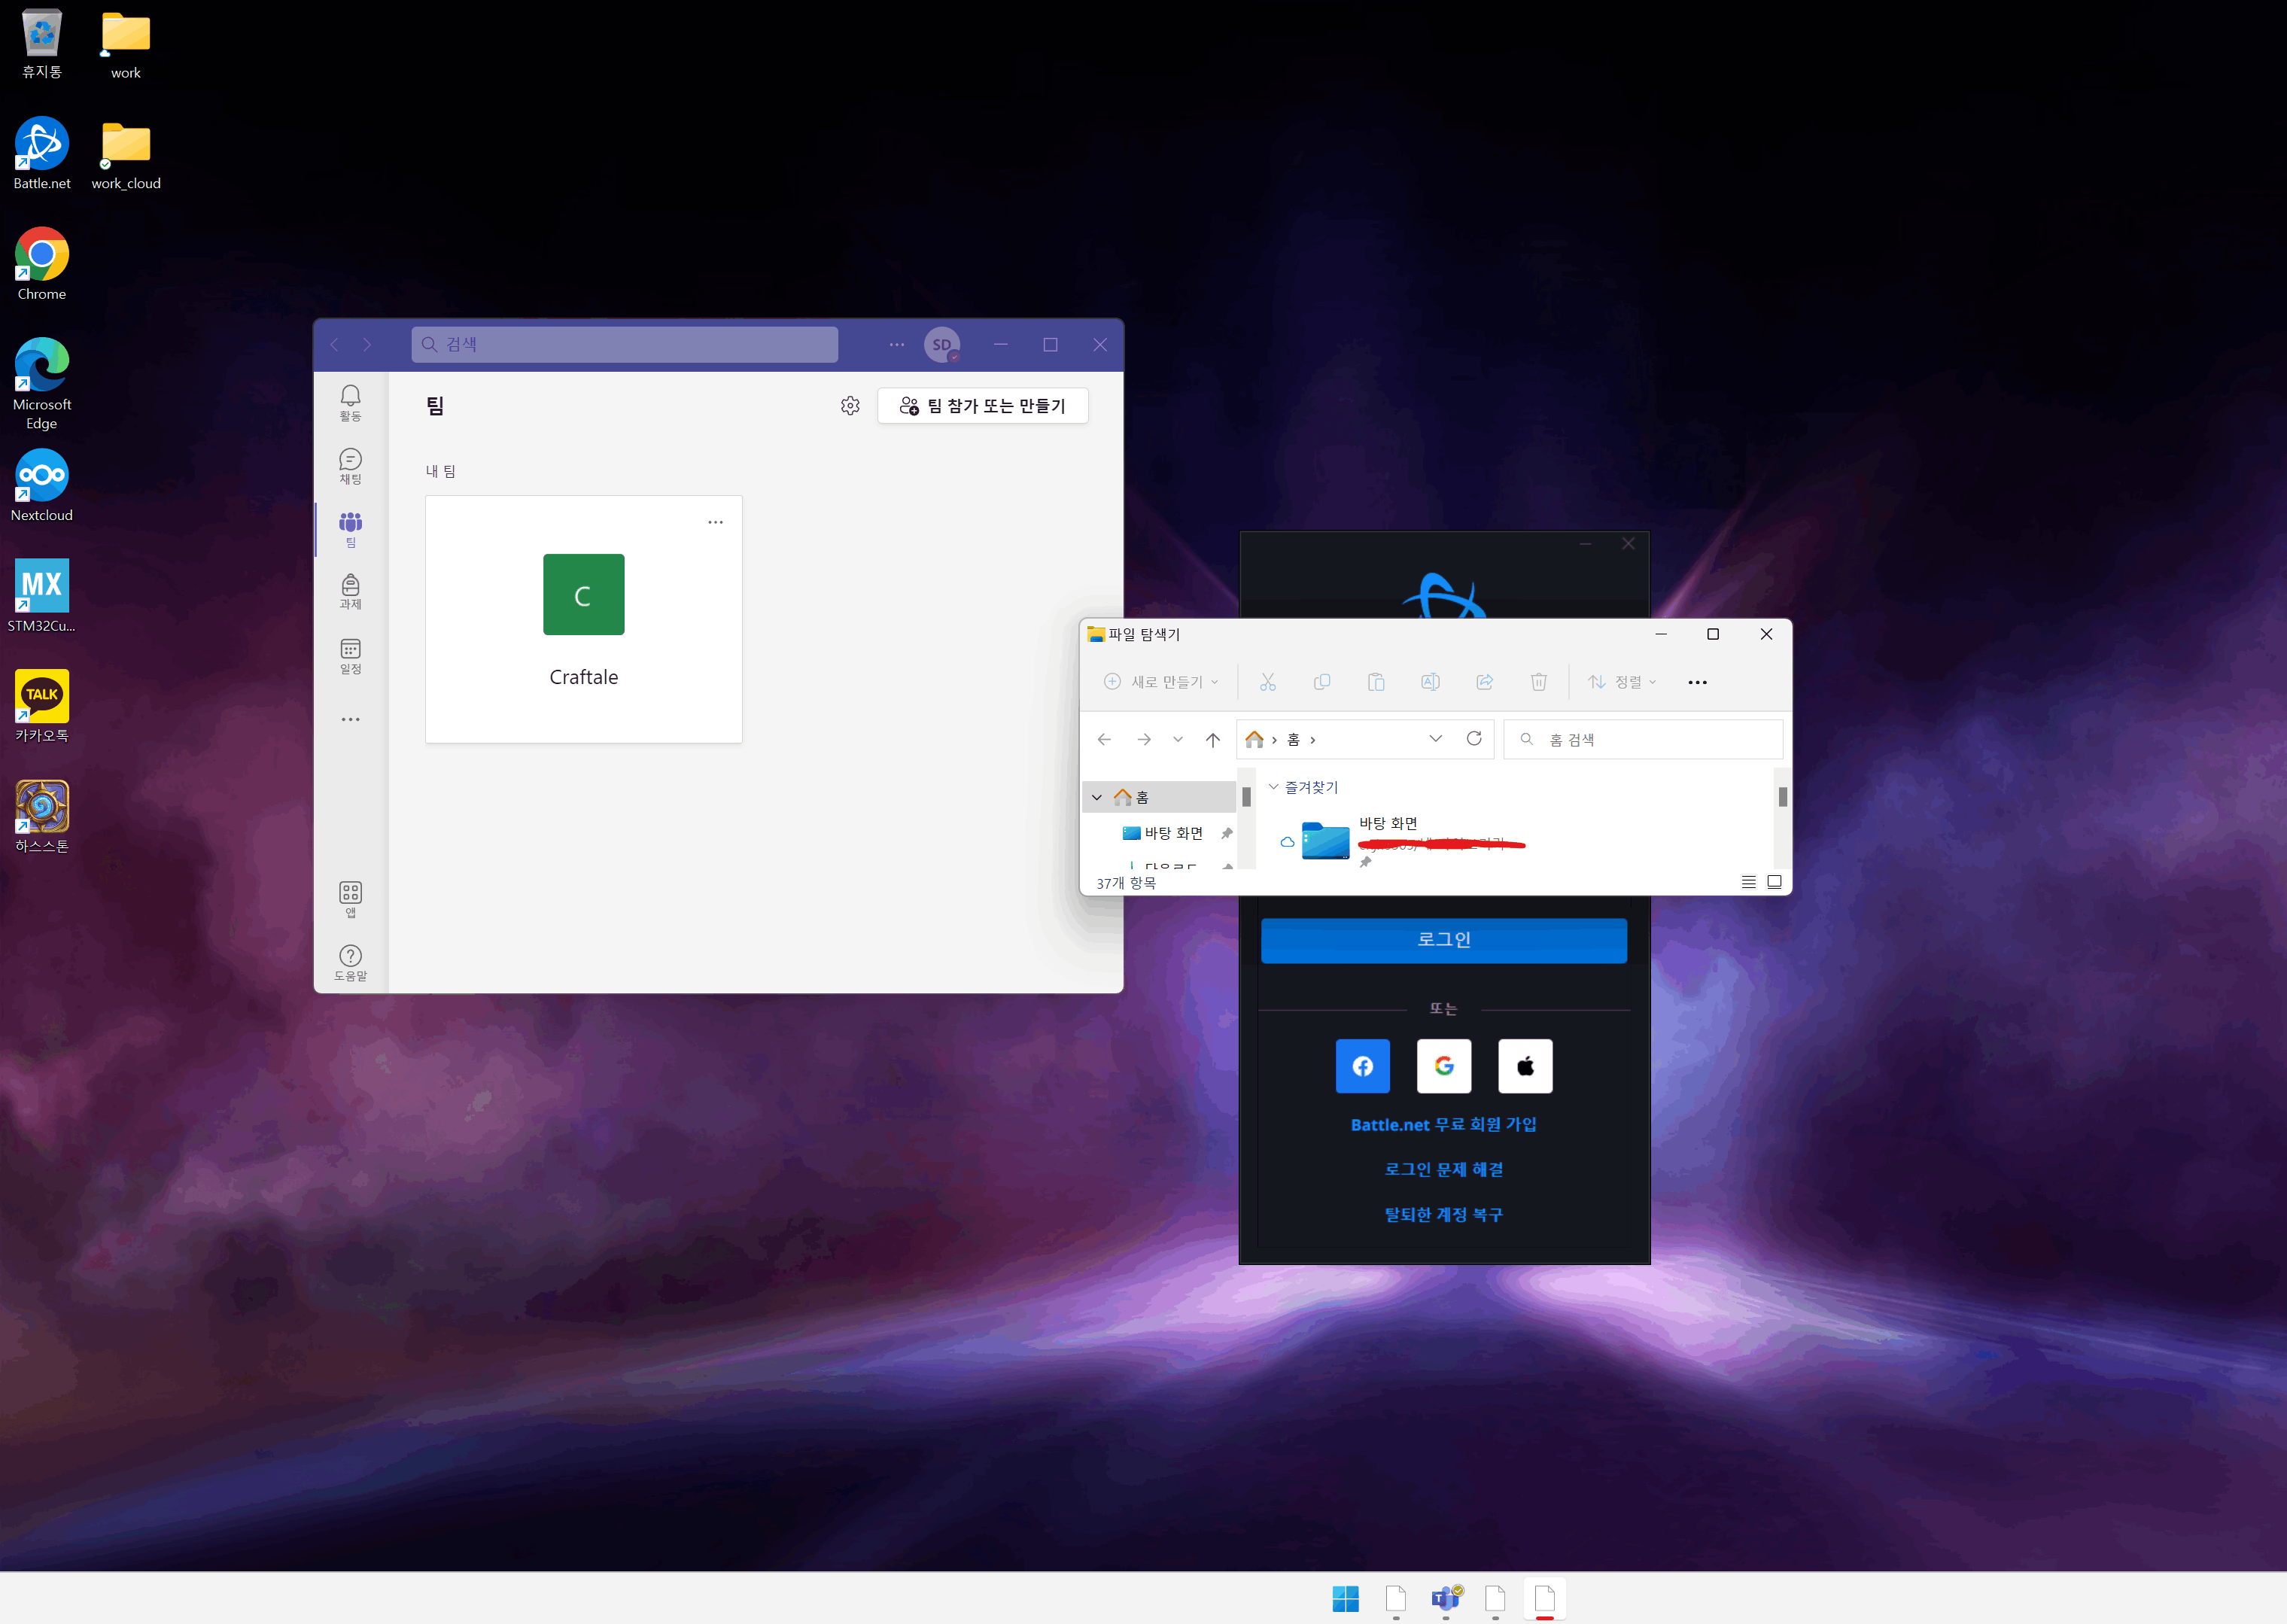Switch File Explorer to details view
Image resolution: width=2287 pixels, height=1624 pixels.
click(1748, 882)
